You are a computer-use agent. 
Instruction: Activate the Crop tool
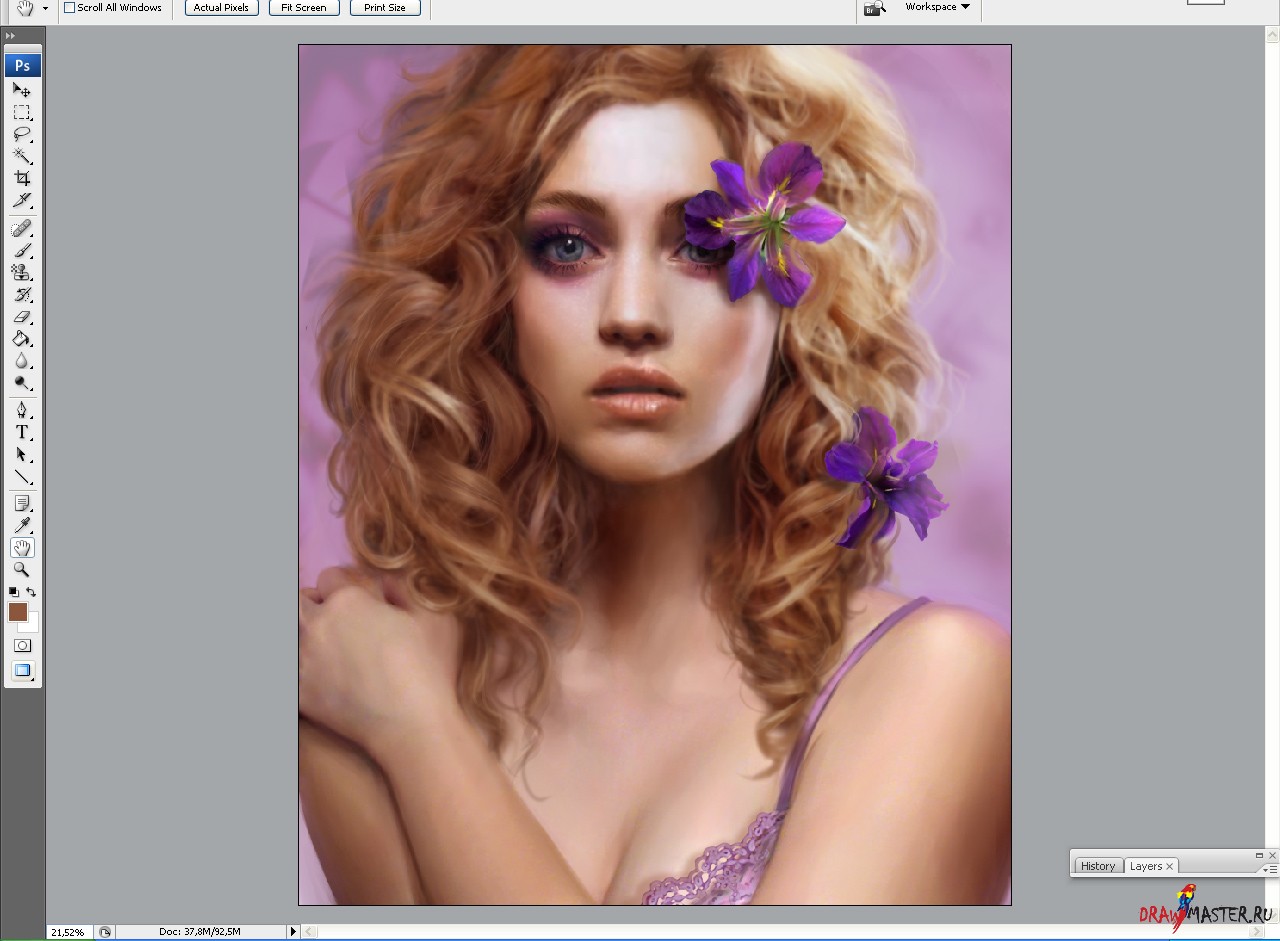[x=21, y=178]
